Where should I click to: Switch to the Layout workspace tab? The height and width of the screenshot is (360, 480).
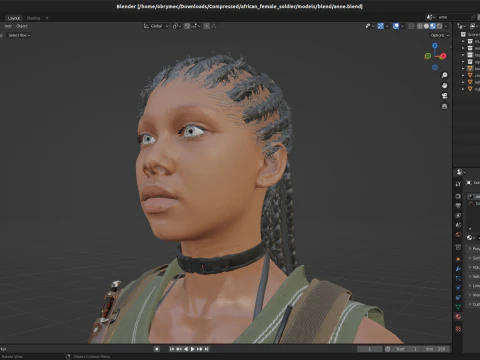tap(14, 18)
